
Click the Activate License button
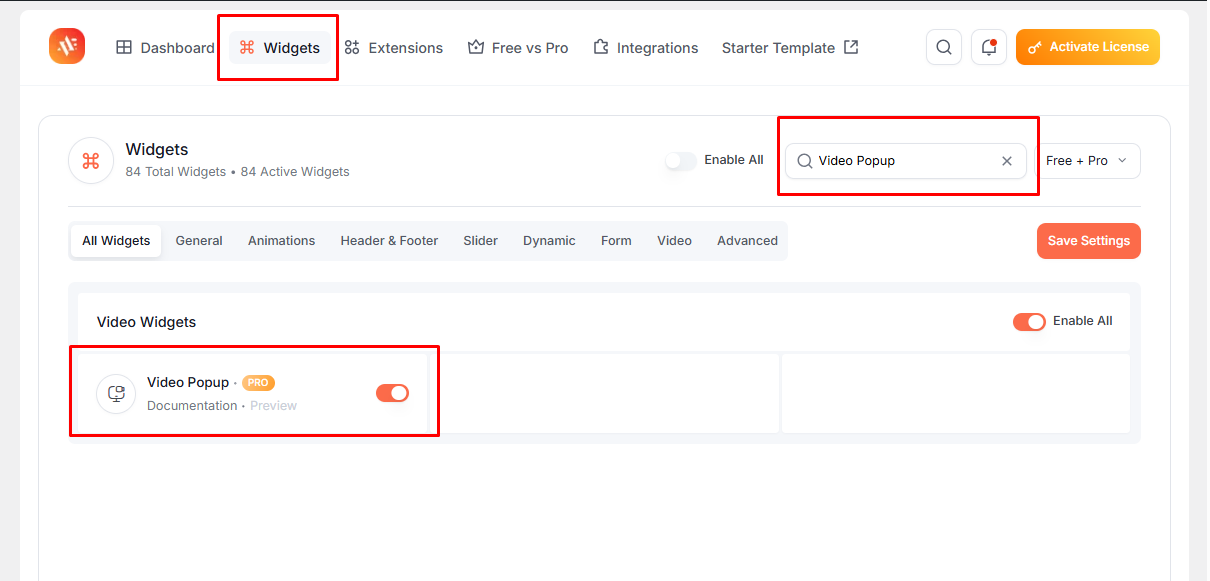1088,47
